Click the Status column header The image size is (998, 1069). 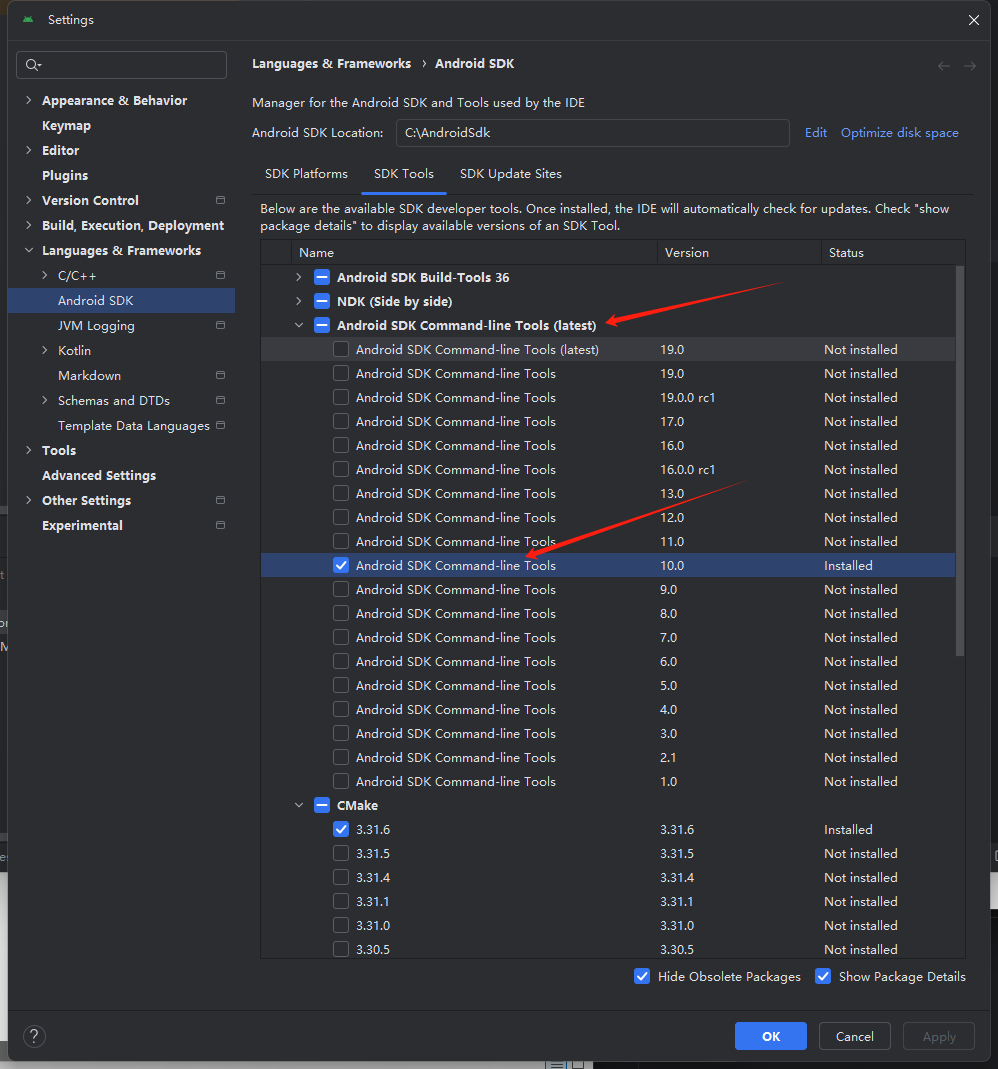click(x=893, y=252)
